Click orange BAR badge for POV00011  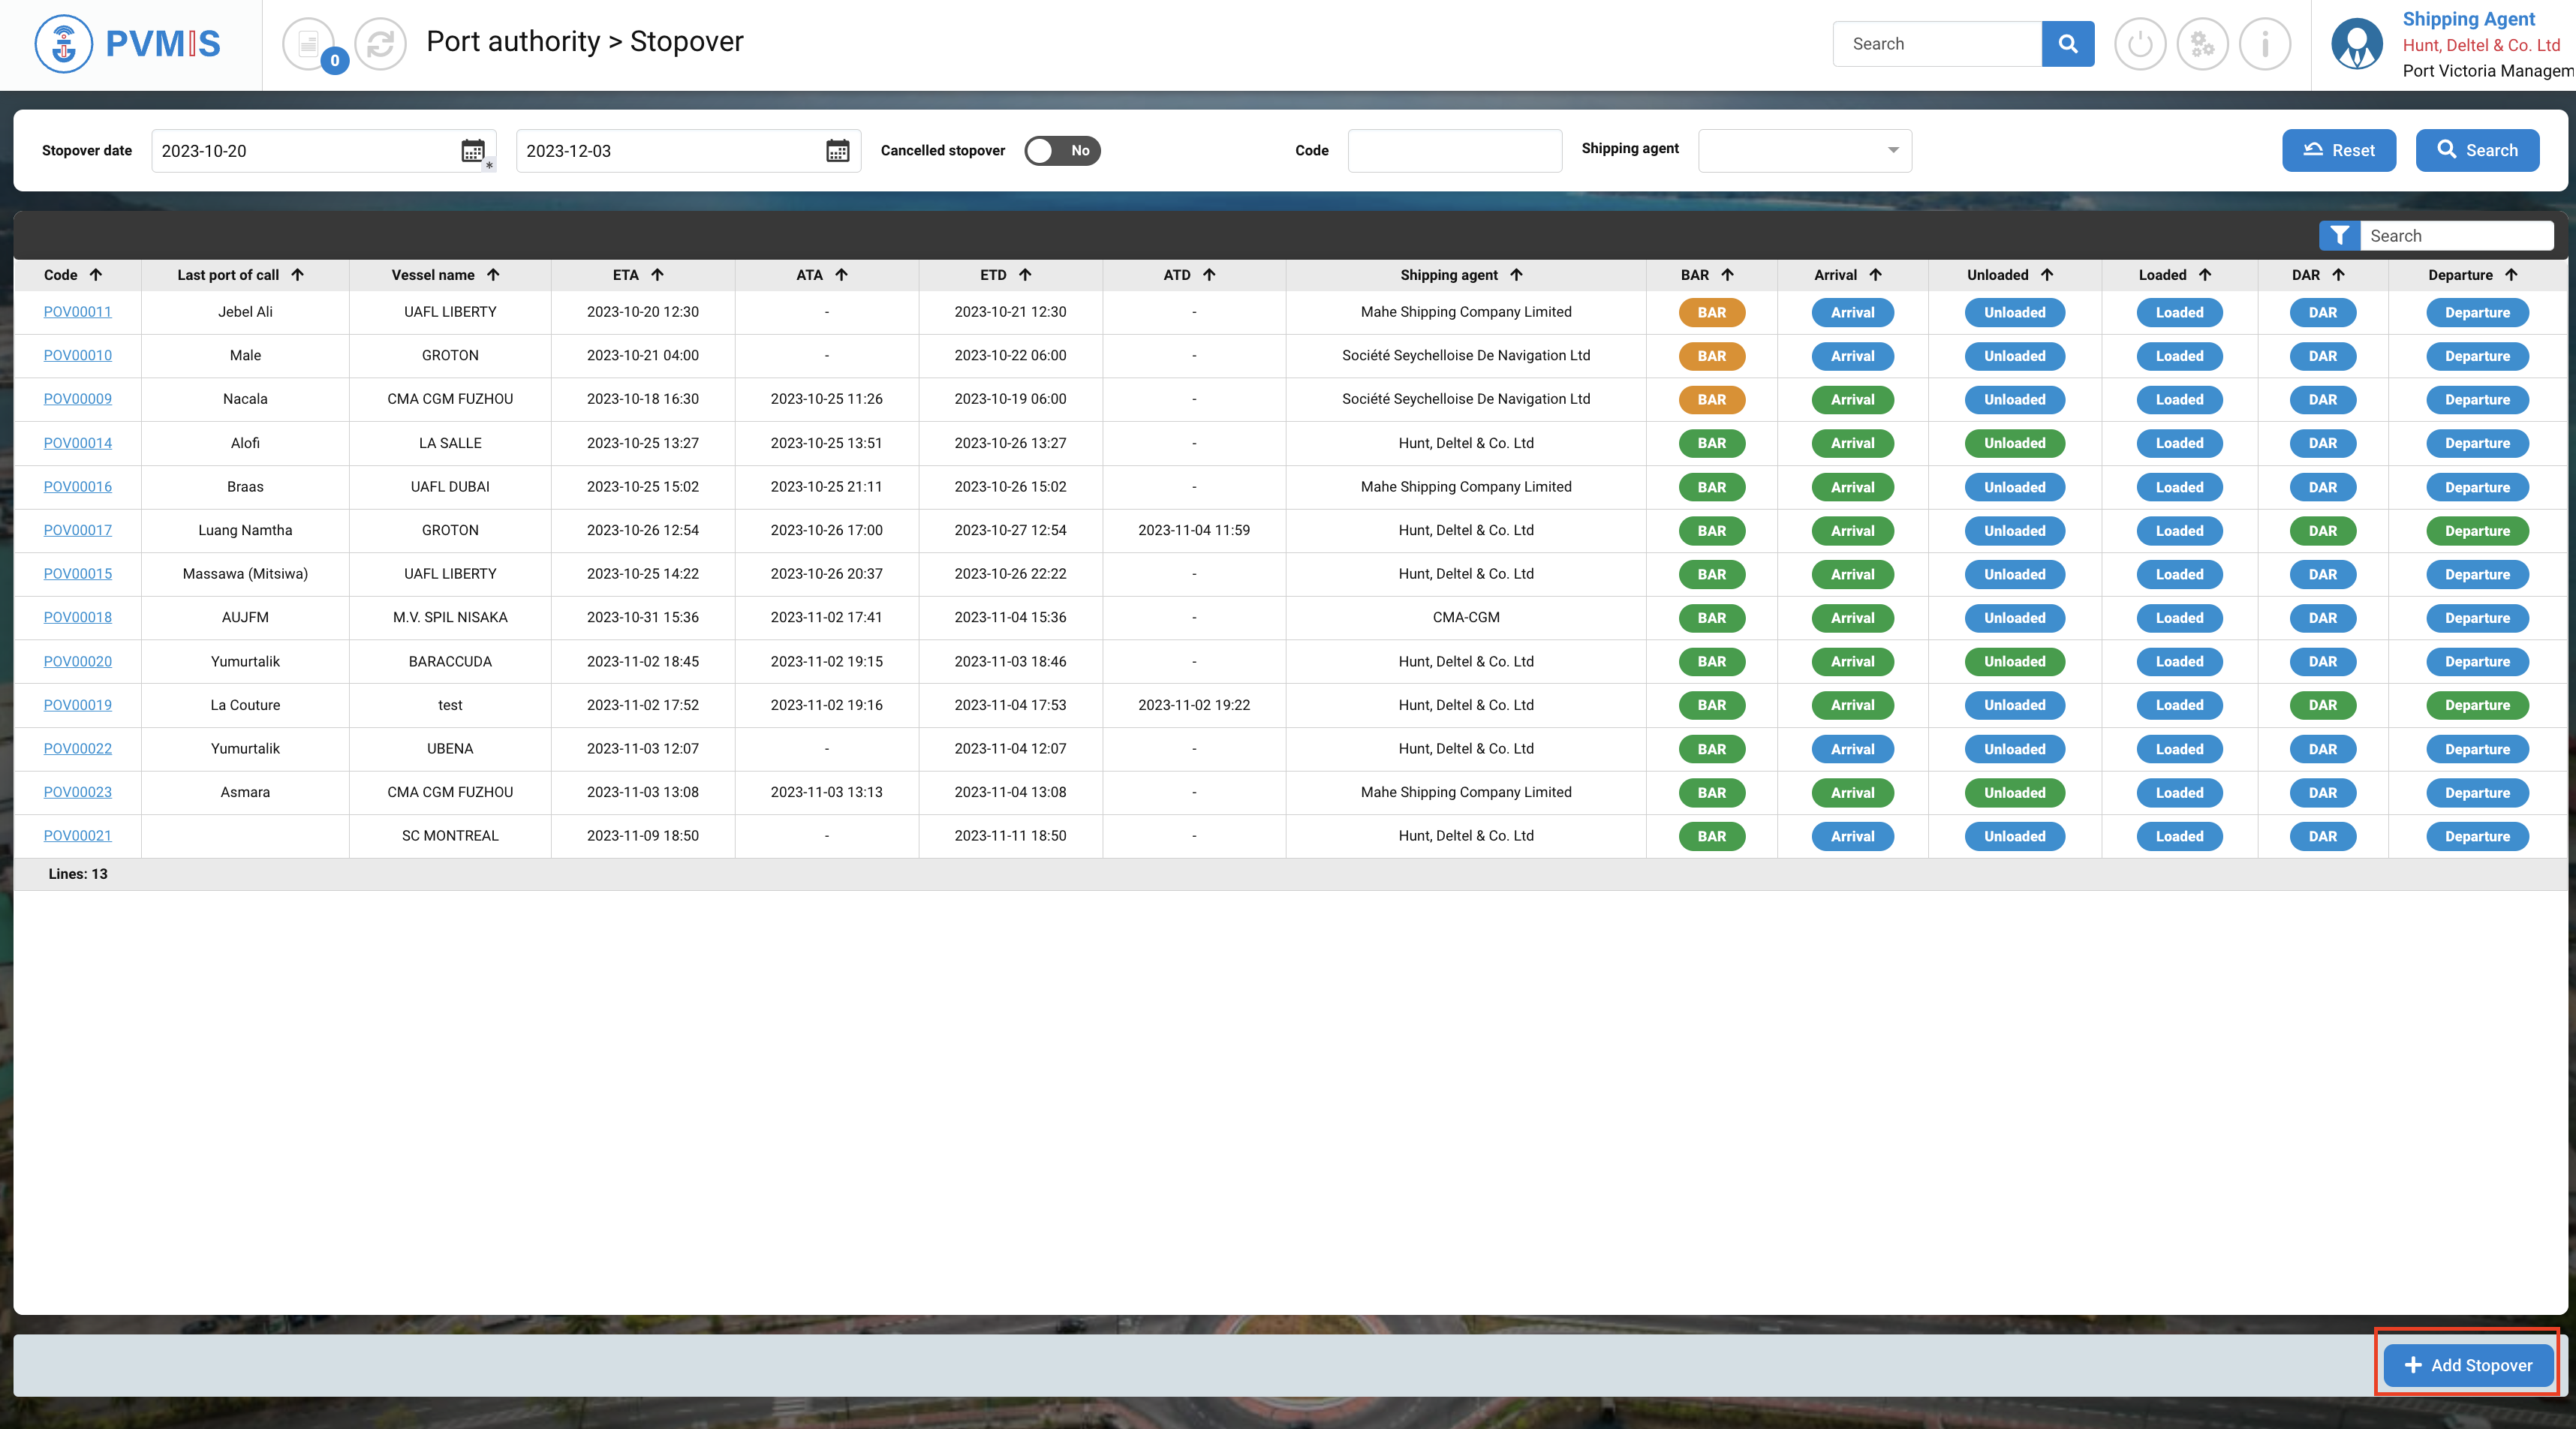tap(1711, 313)
